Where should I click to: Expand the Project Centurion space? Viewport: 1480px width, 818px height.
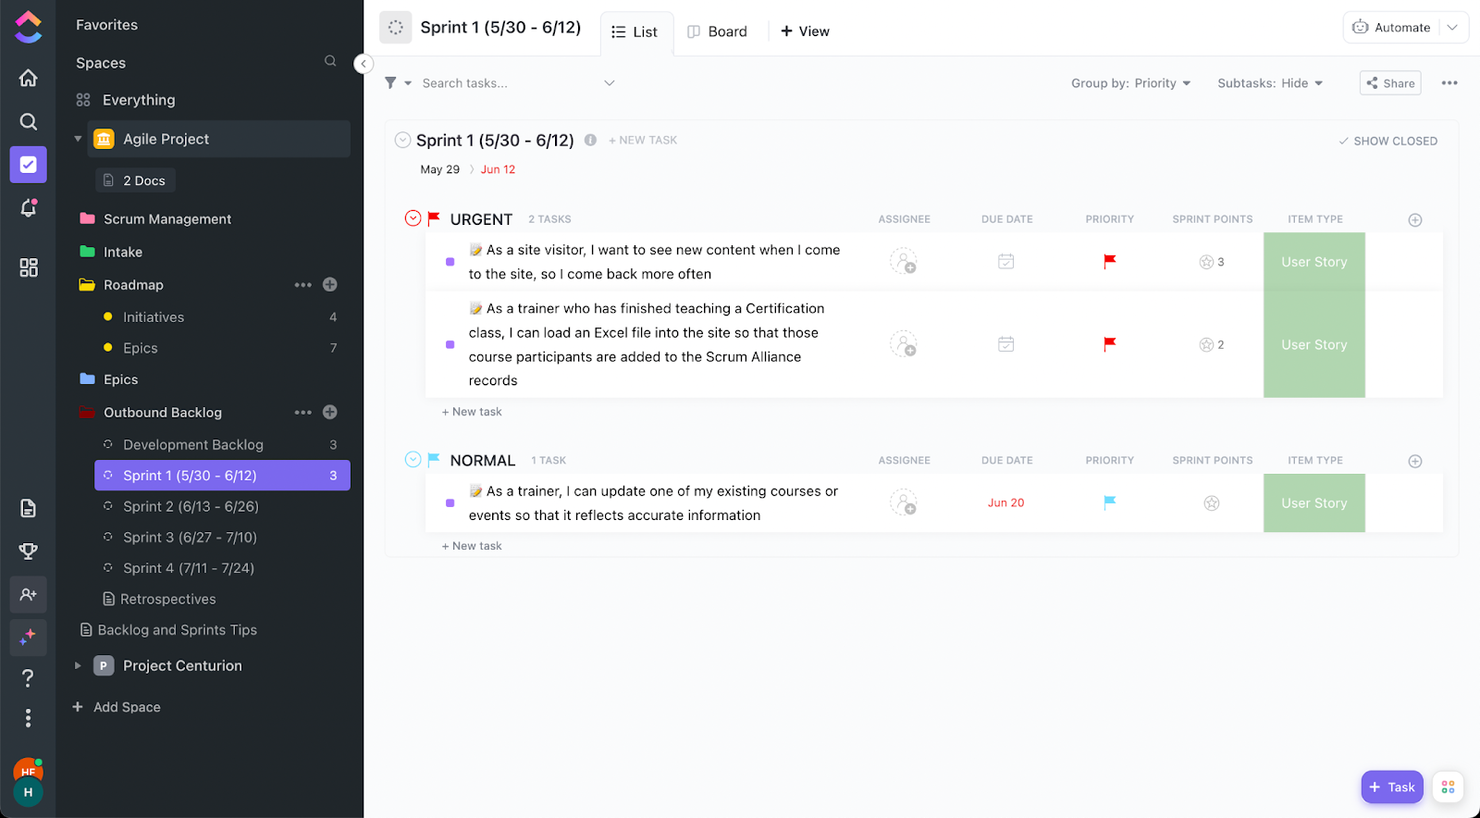pyautogui.click(x=78, y=666)
